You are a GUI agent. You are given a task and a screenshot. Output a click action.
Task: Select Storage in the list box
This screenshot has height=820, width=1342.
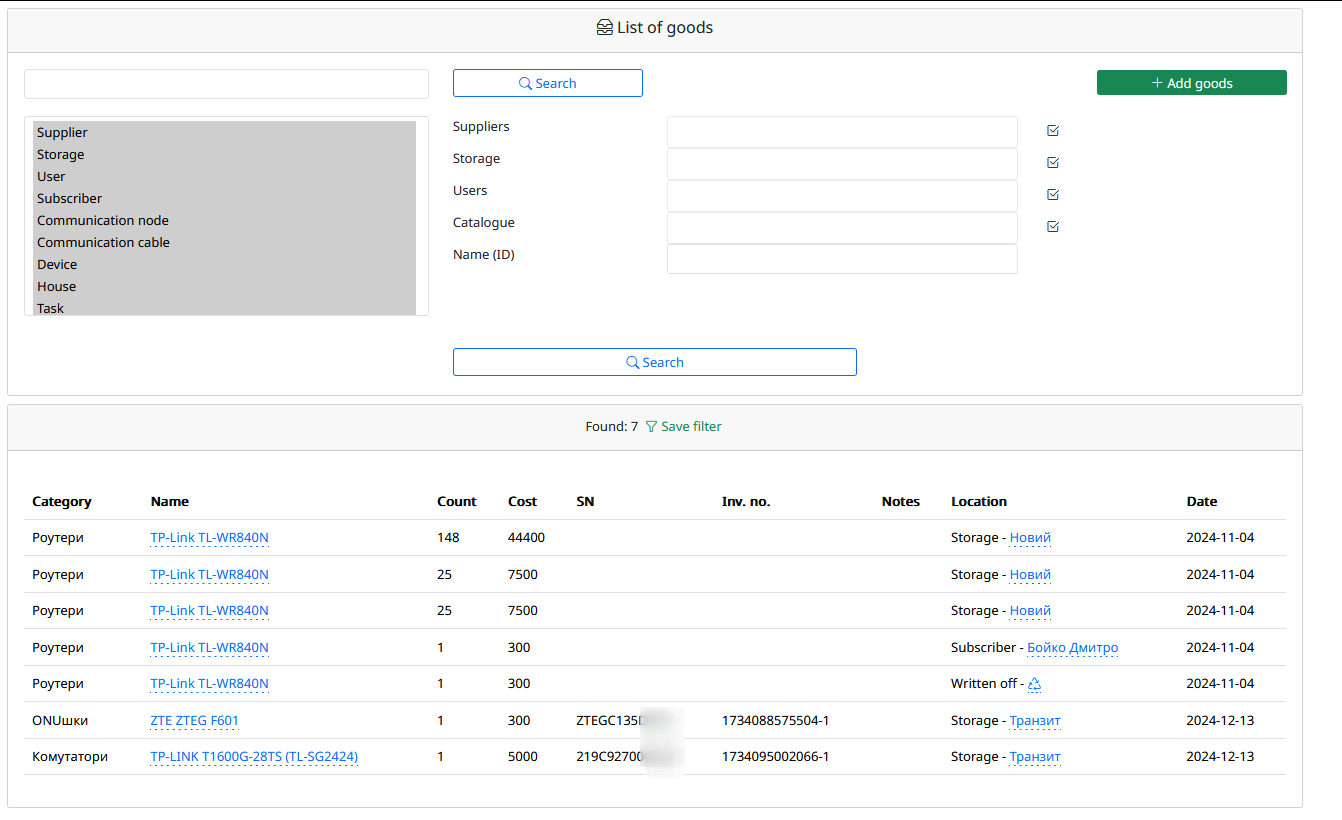click(224, 154)
